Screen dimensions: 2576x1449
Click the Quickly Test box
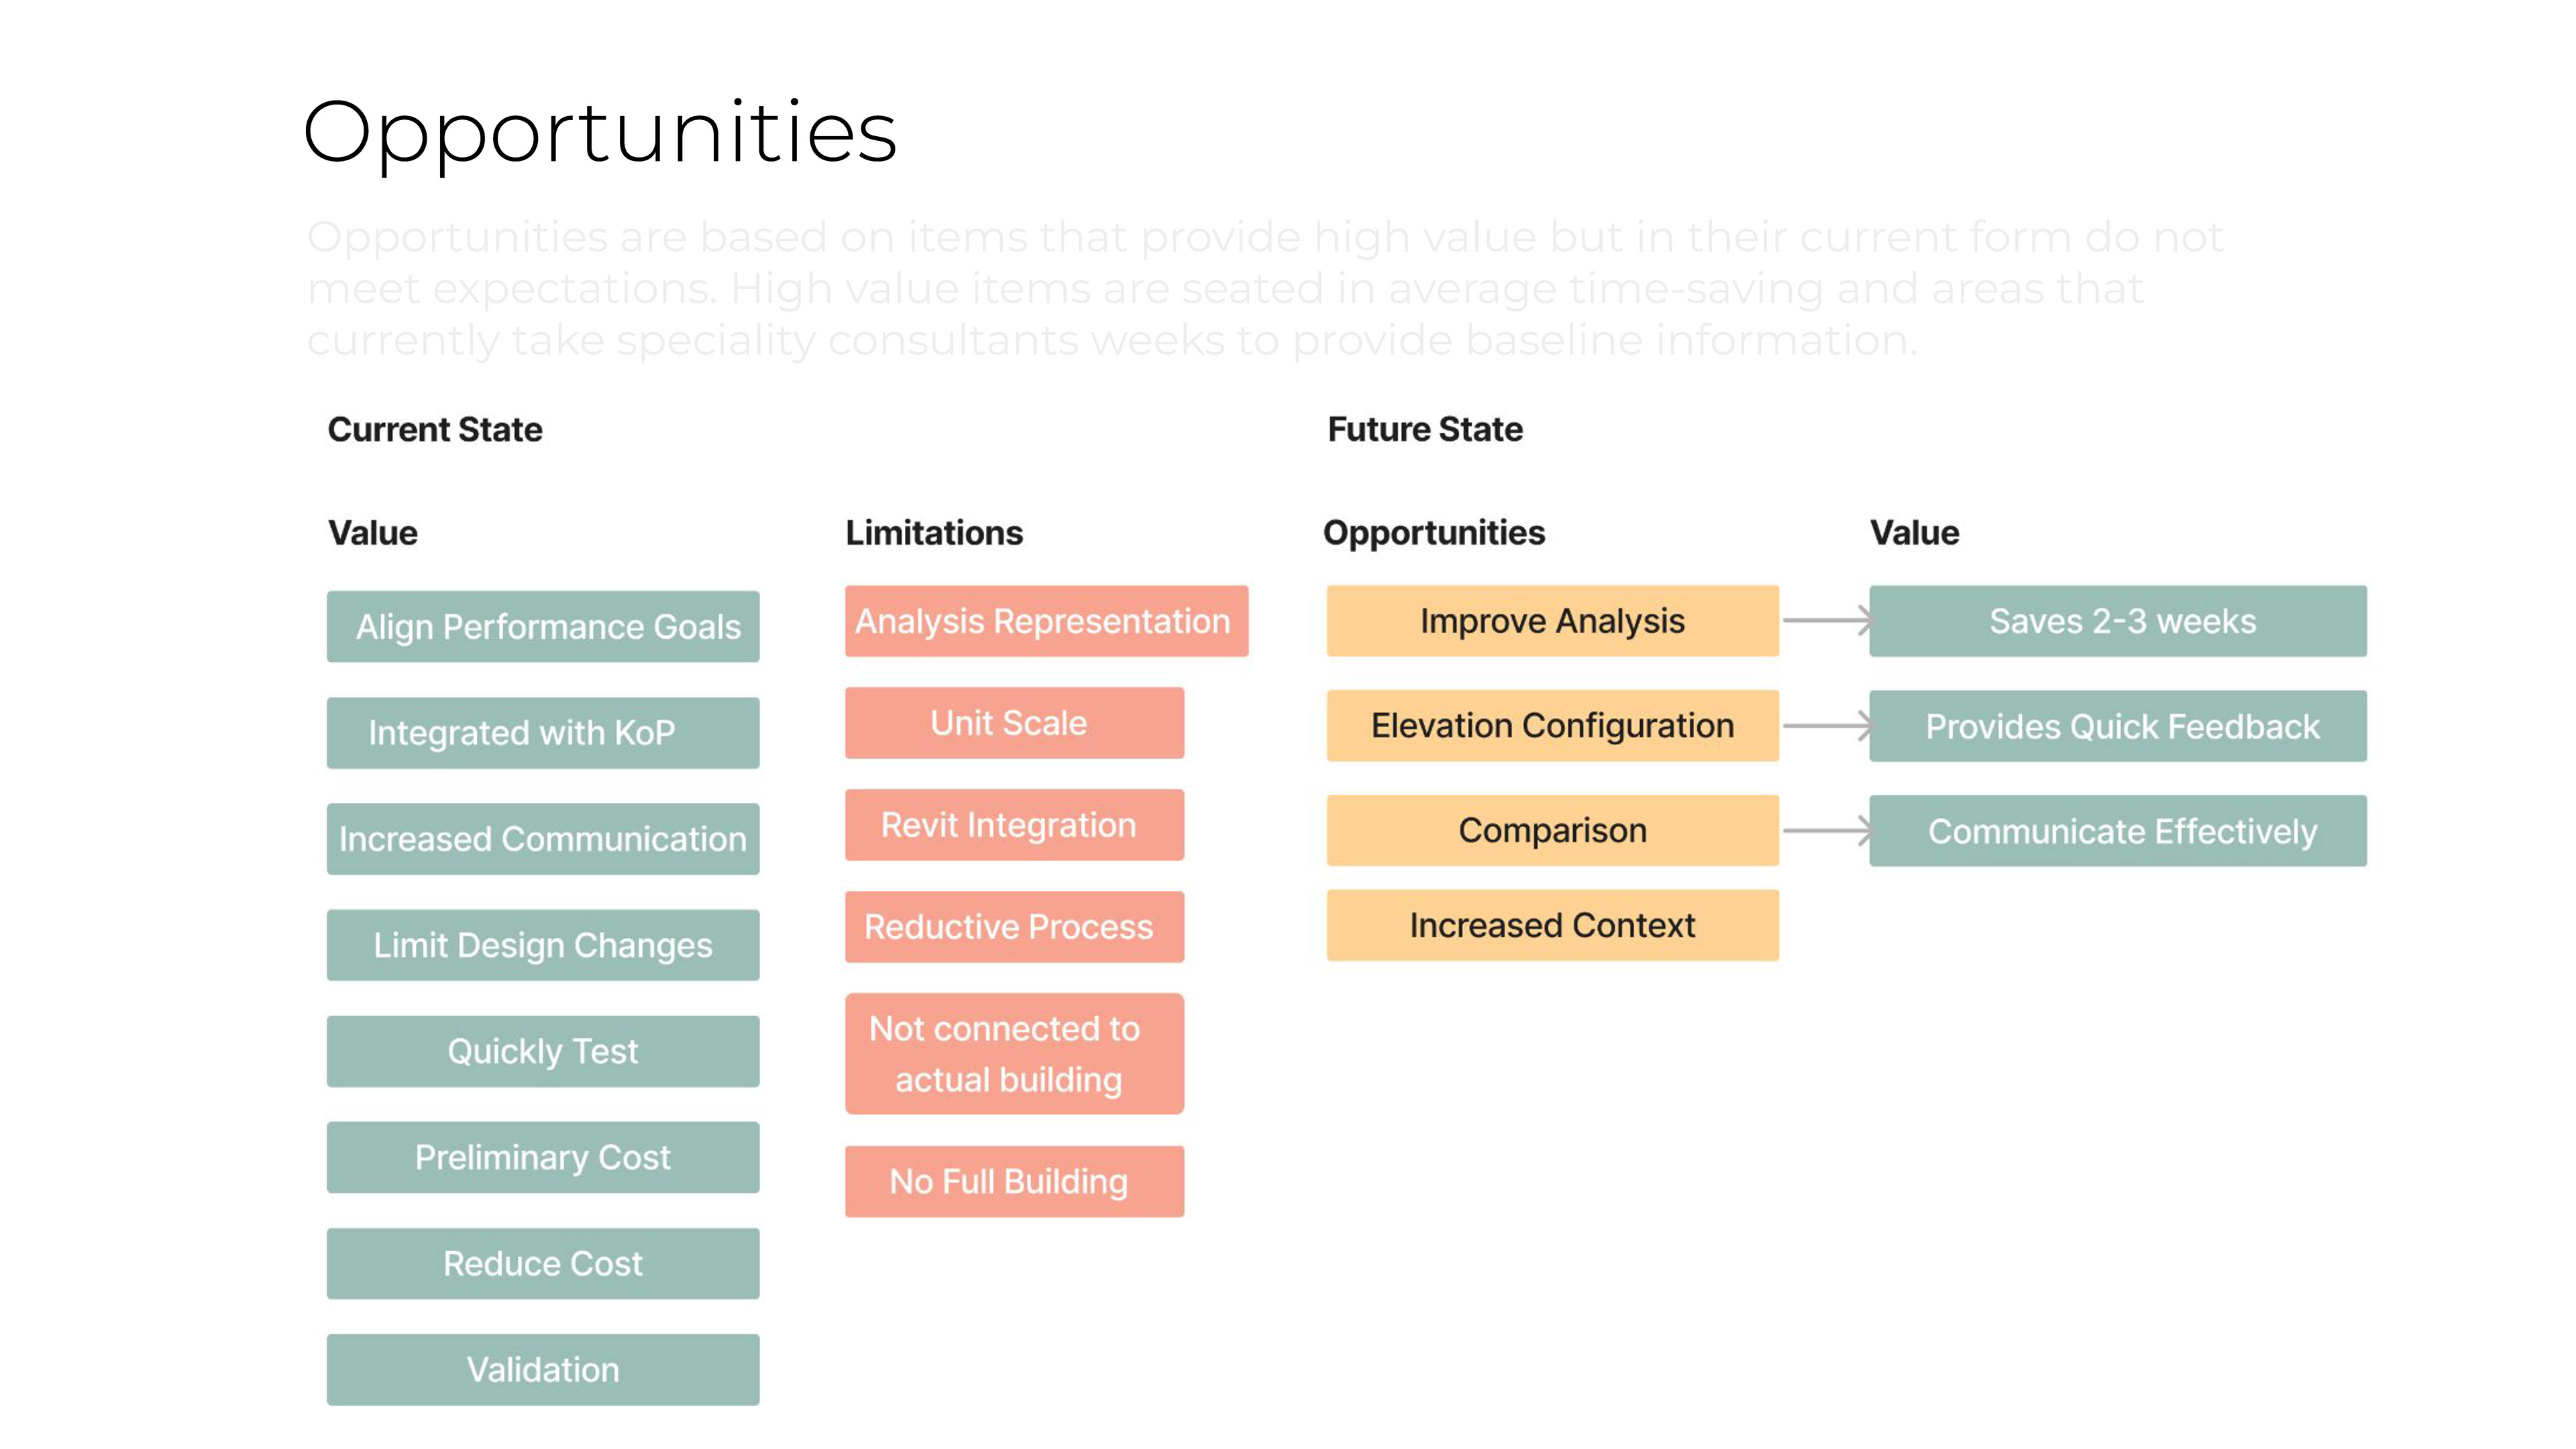543,1050
